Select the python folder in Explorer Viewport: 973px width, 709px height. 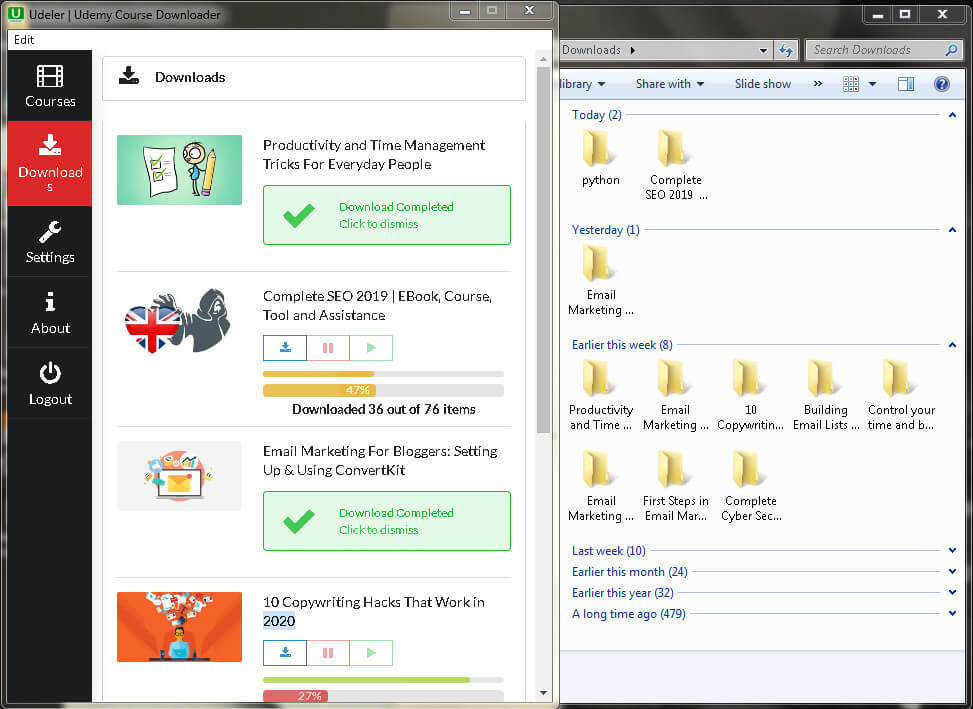tap(600, 157)
